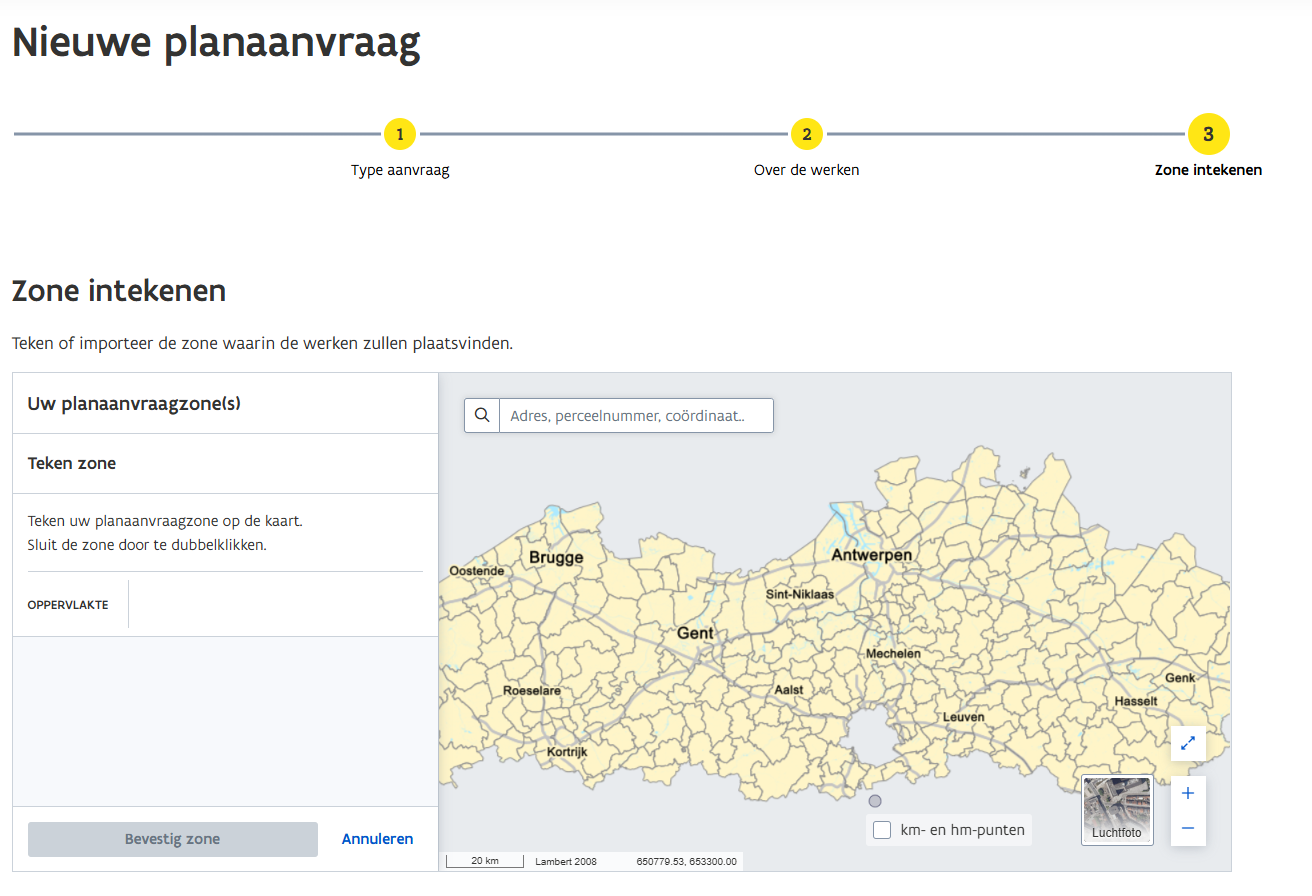Select step 3 Zone intekenen
1312x896 pixels.
tap(1208, 134)
